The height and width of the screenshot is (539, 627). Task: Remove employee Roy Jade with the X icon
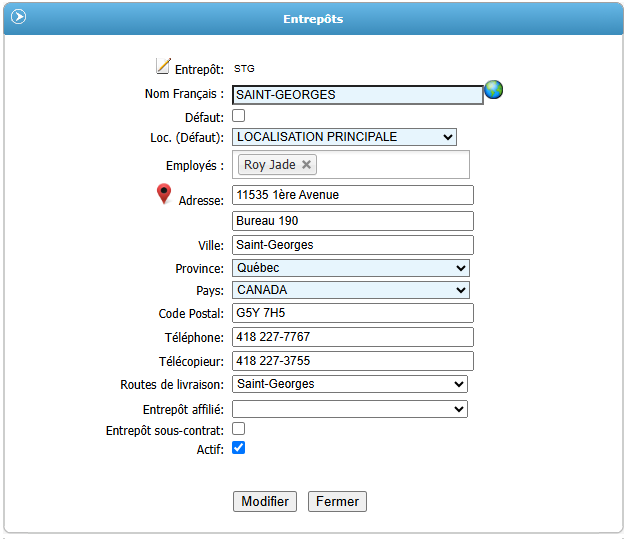306,164
